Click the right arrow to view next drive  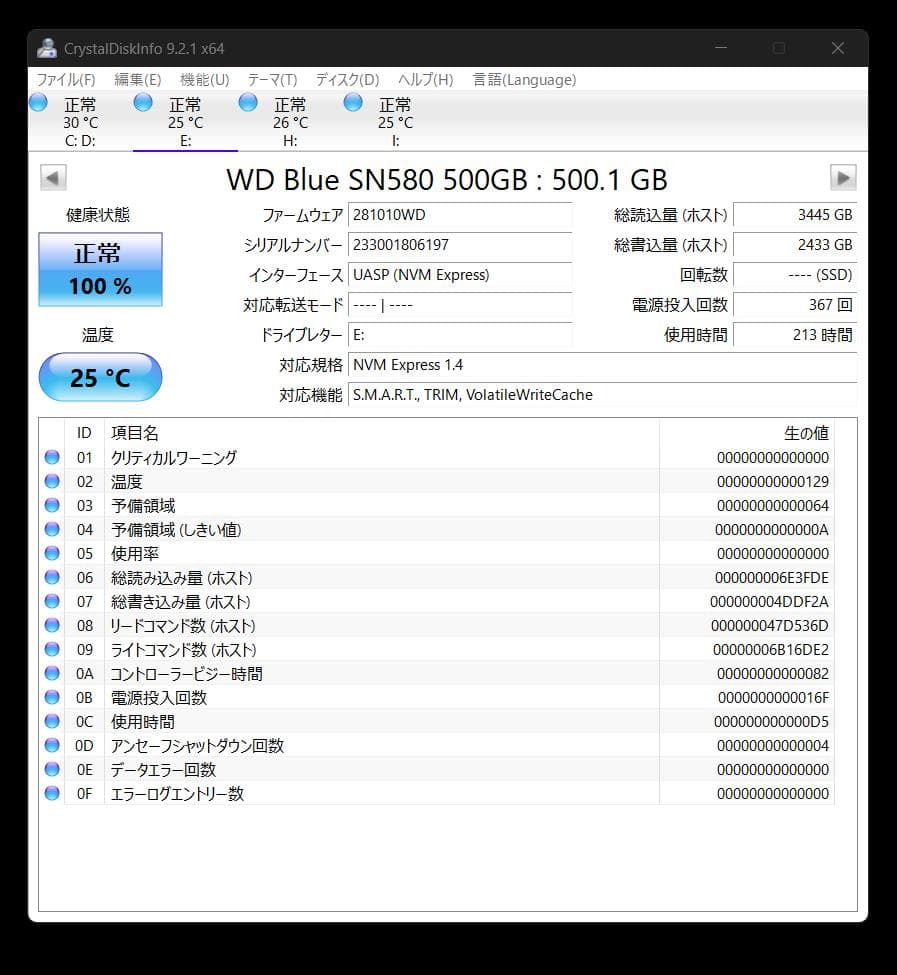843,177
